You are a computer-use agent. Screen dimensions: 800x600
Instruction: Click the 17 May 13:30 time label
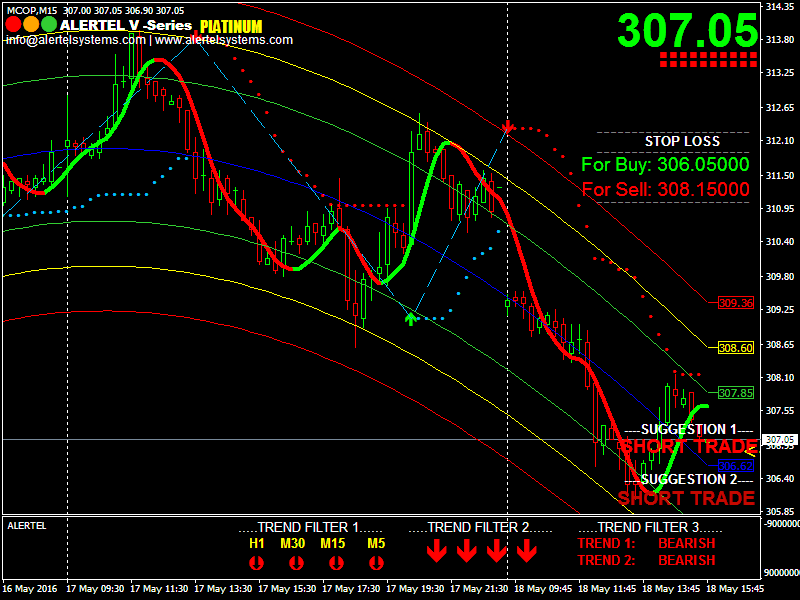223,589
